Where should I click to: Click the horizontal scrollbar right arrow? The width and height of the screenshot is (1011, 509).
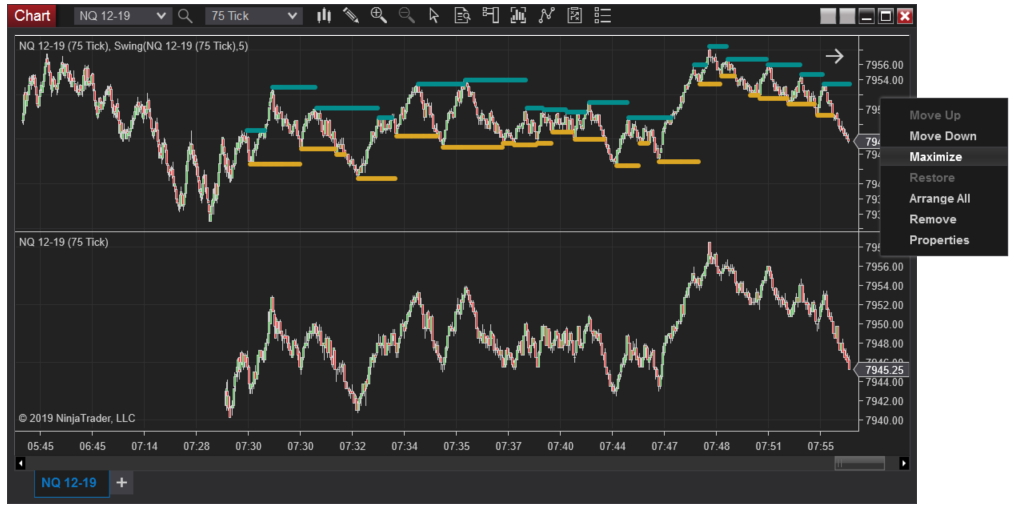click(x=903, y=463)
